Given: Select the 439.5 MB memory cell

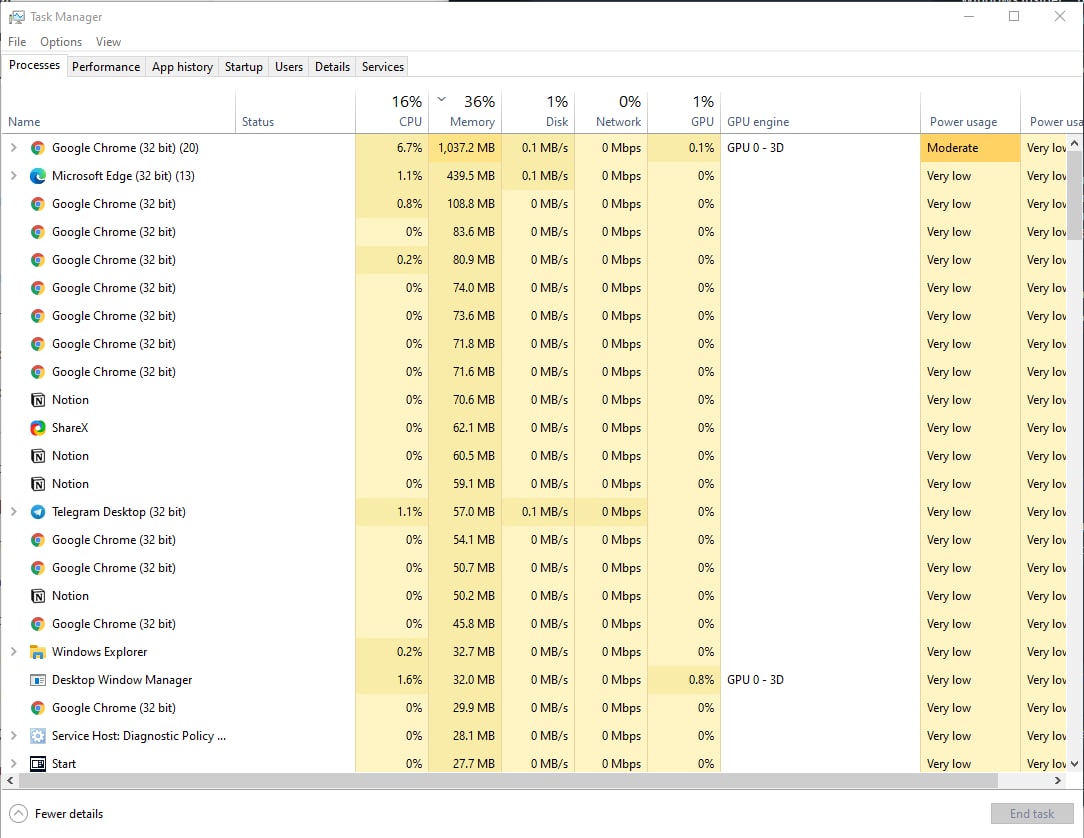Looking at the screenshot, I should (465, 176).
